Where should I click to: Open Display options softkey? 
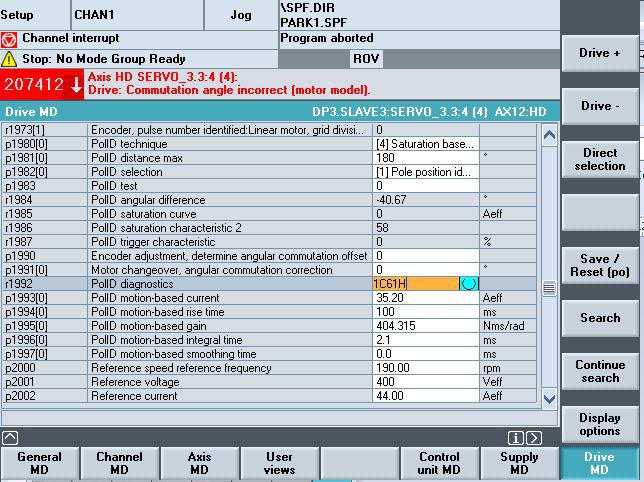tap(600, 424)
